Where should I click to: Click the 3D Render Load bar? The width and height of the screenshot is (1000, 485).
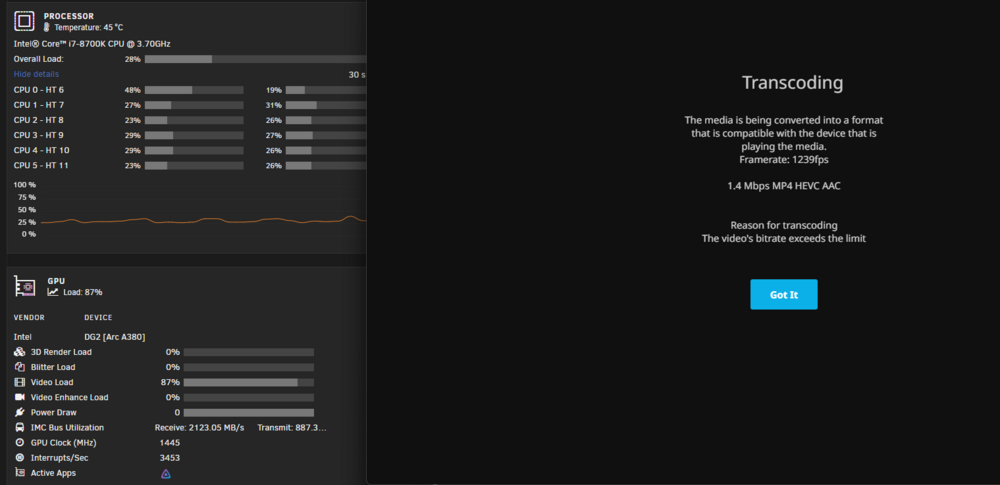[249, 352]
